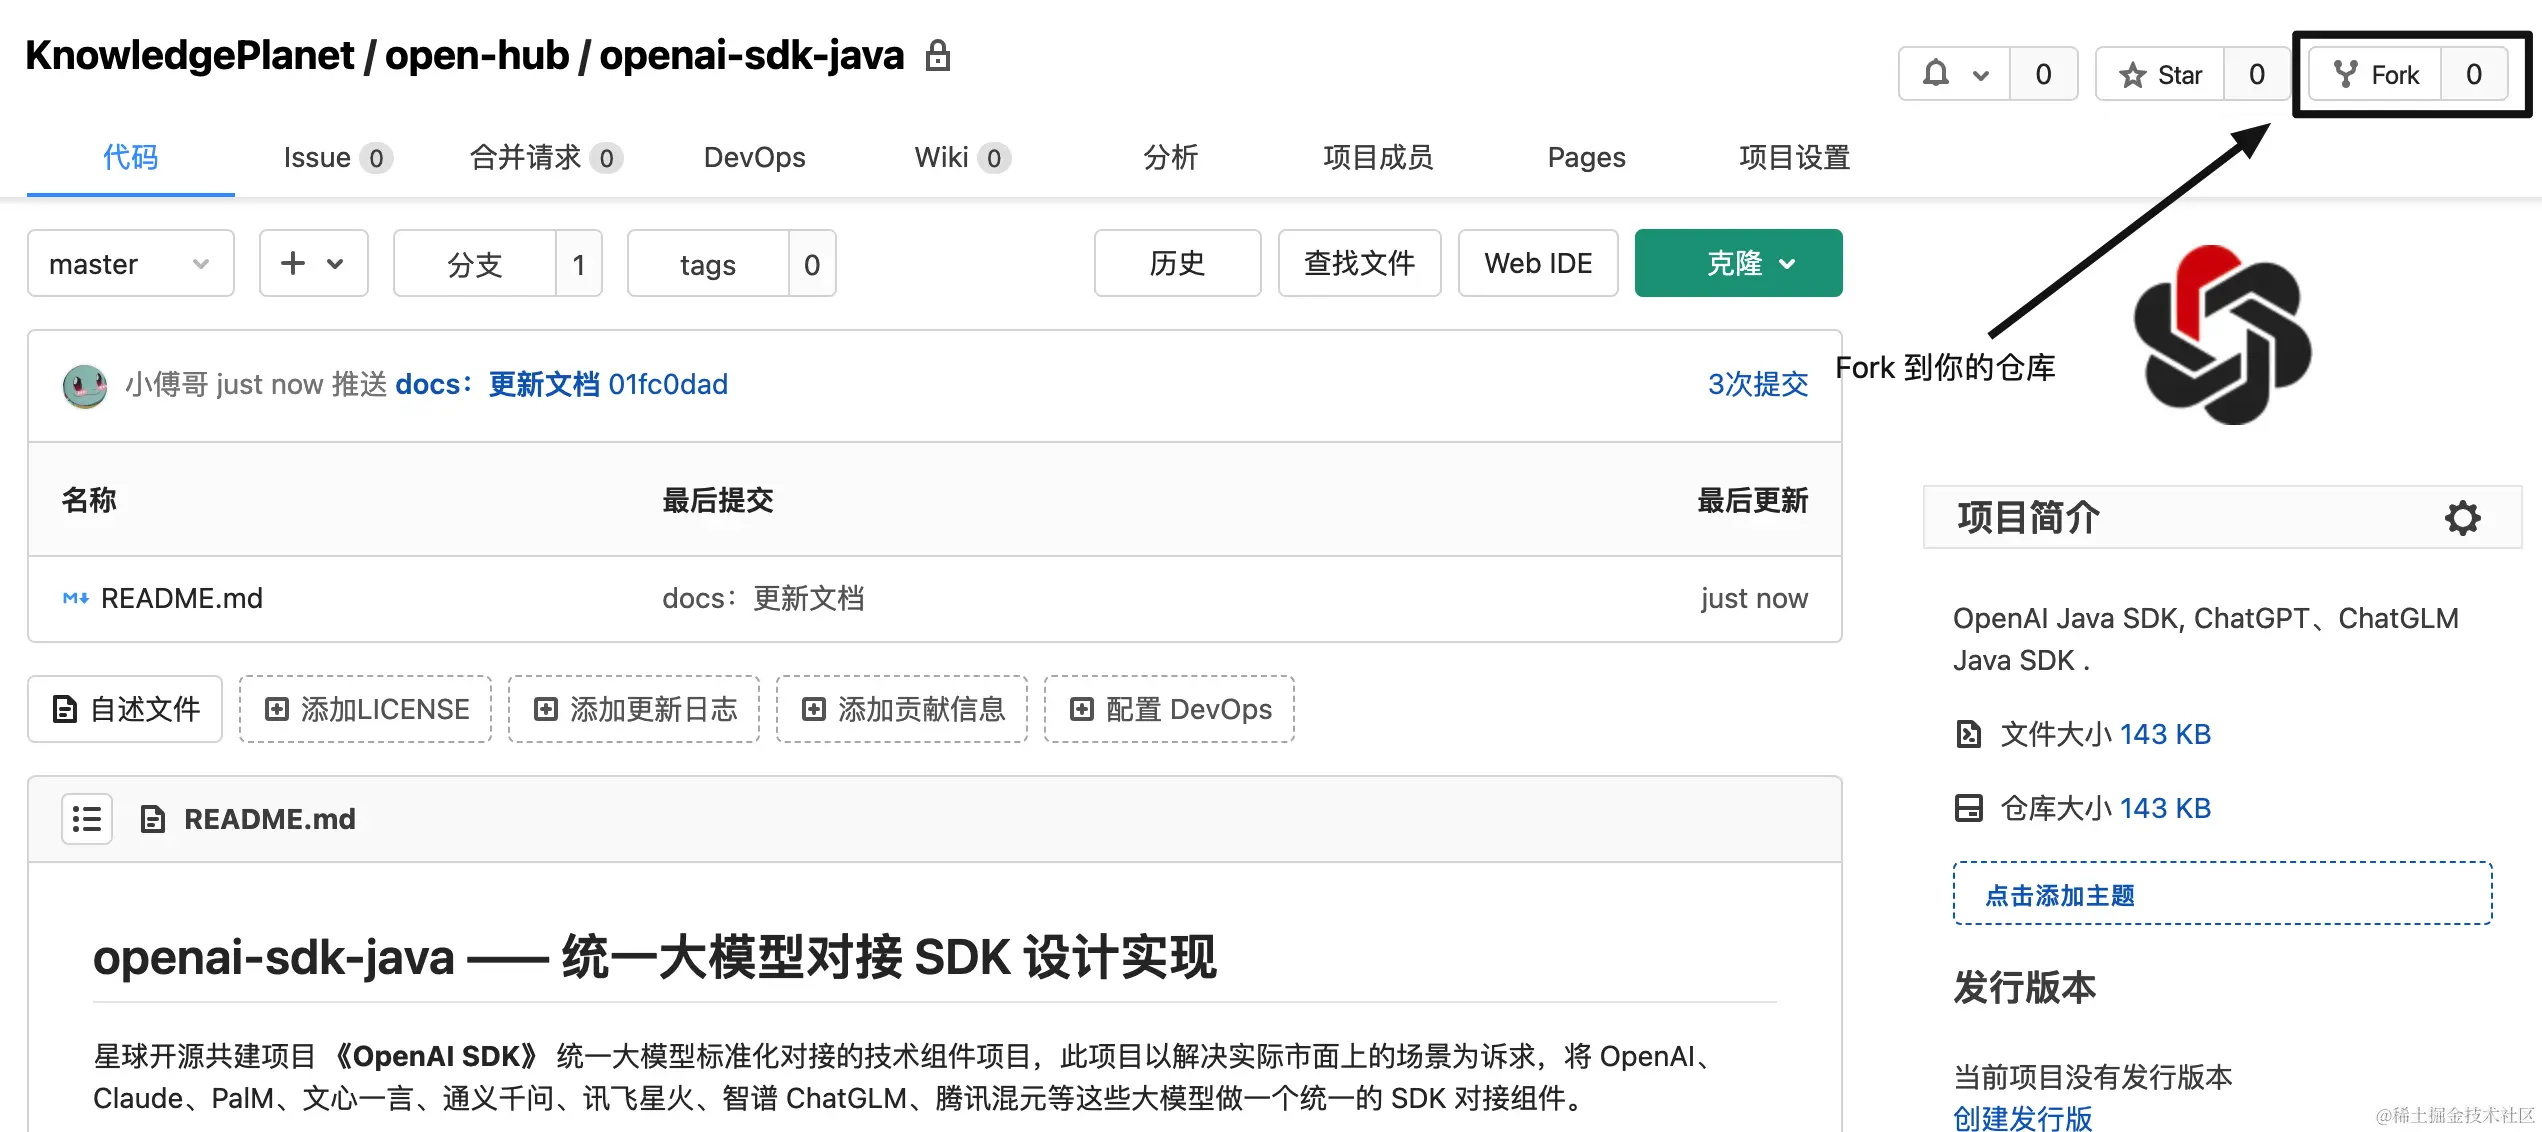Open the Pages tab
Viewport: 2542px width, 1132px height.
[1586, 157]
